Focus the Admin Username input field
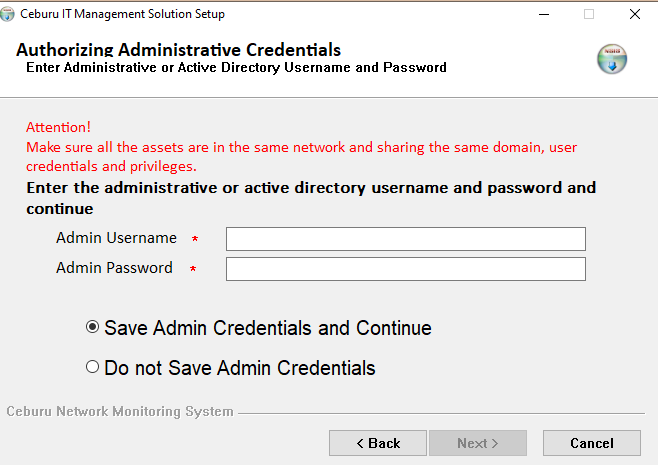Screen dimensions: 658x465 406,239
